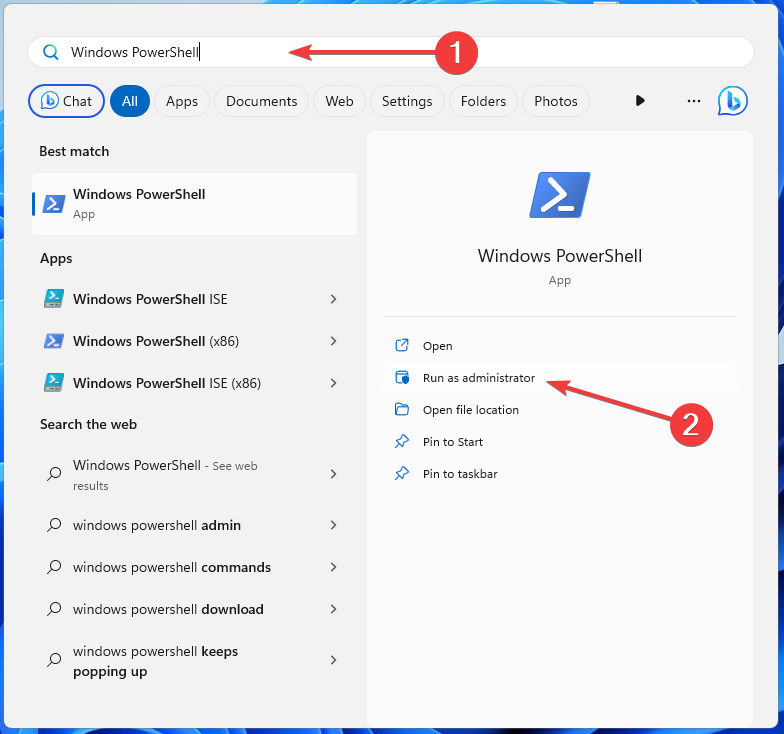Select 'windows powershell keeps popping up' suggestion
This screenshot has width=784, height=734.
click(x=194, y=660)
